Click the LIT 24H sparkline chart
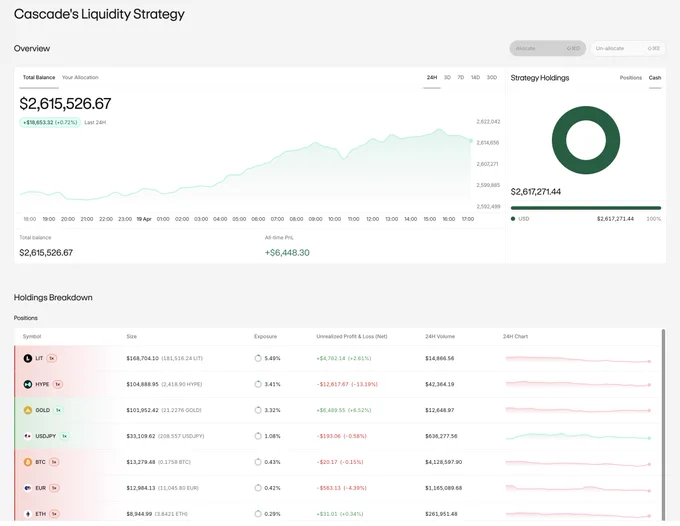Screen dimensions: 680x526 (x=578, y=359)
